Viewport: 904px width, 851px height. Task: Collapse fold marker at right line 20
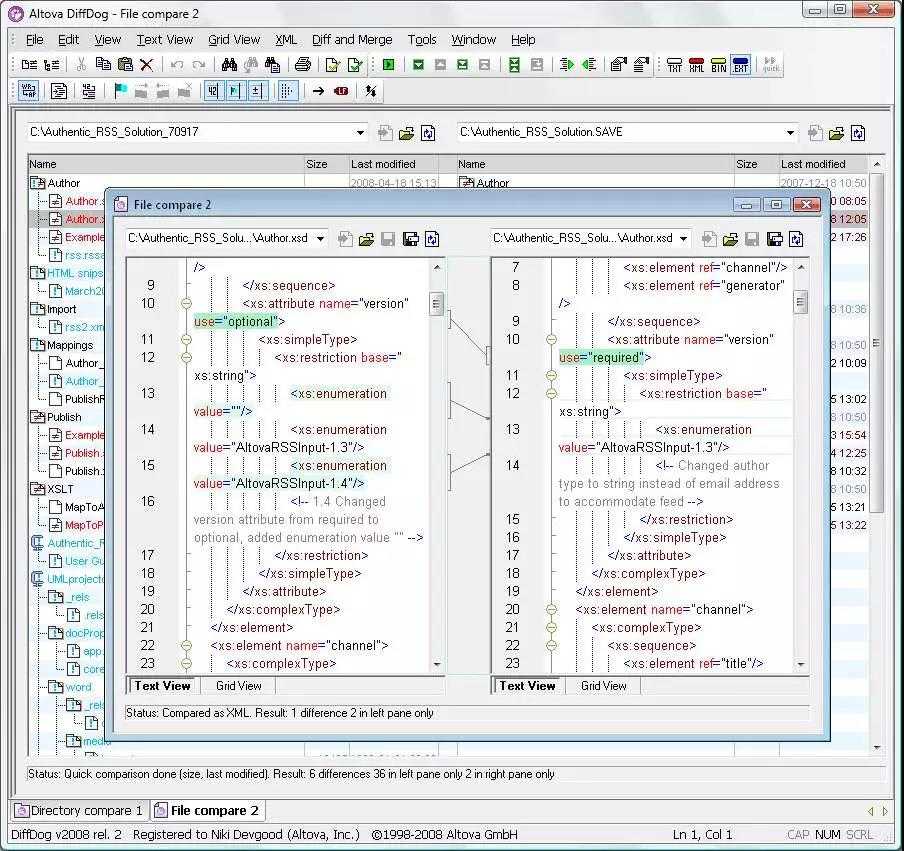click(551, 609)
